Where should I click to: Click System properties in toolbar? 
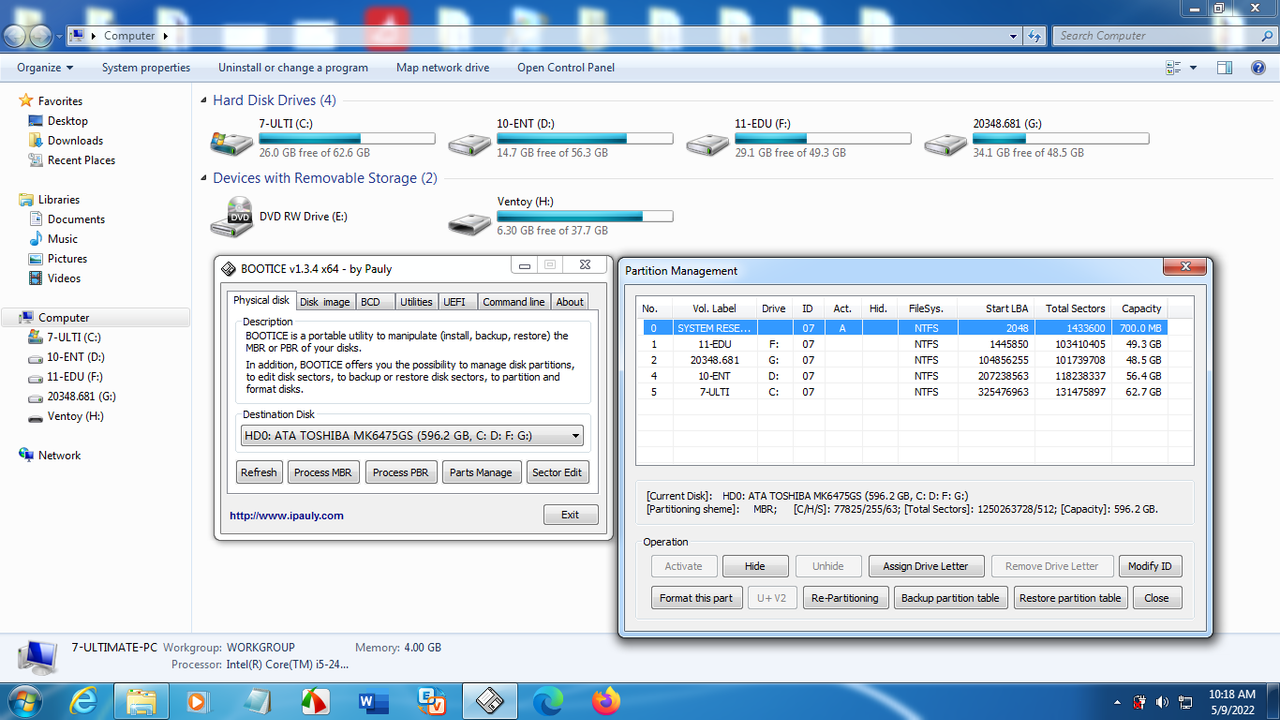point(146,68)
